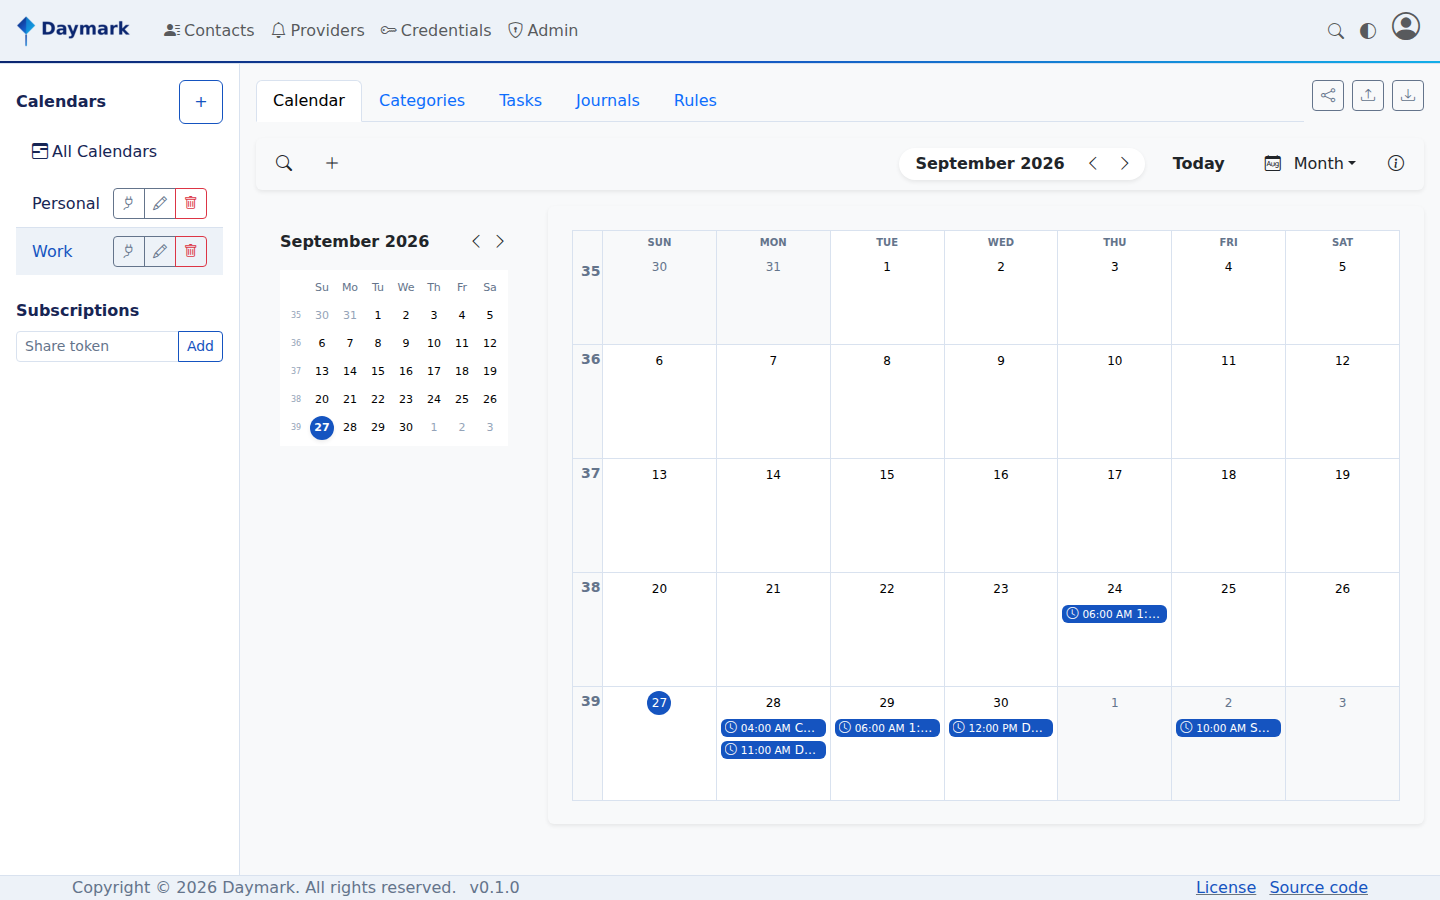Delete the Work calendar
Image resolution: width=1440 pixels, height=900 pixels.
click(191, 251)
